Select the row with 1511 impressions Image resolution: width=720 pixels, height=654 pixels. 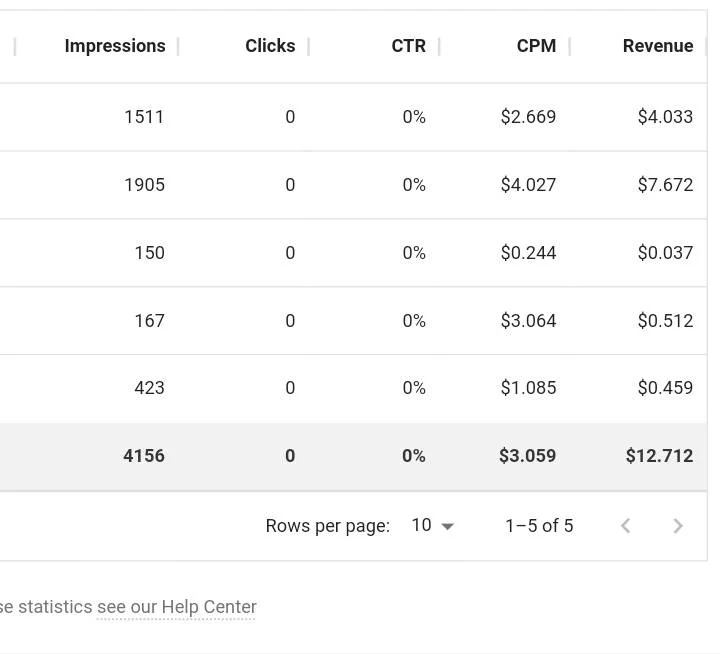pyautogui.click(x=354, y=117)
